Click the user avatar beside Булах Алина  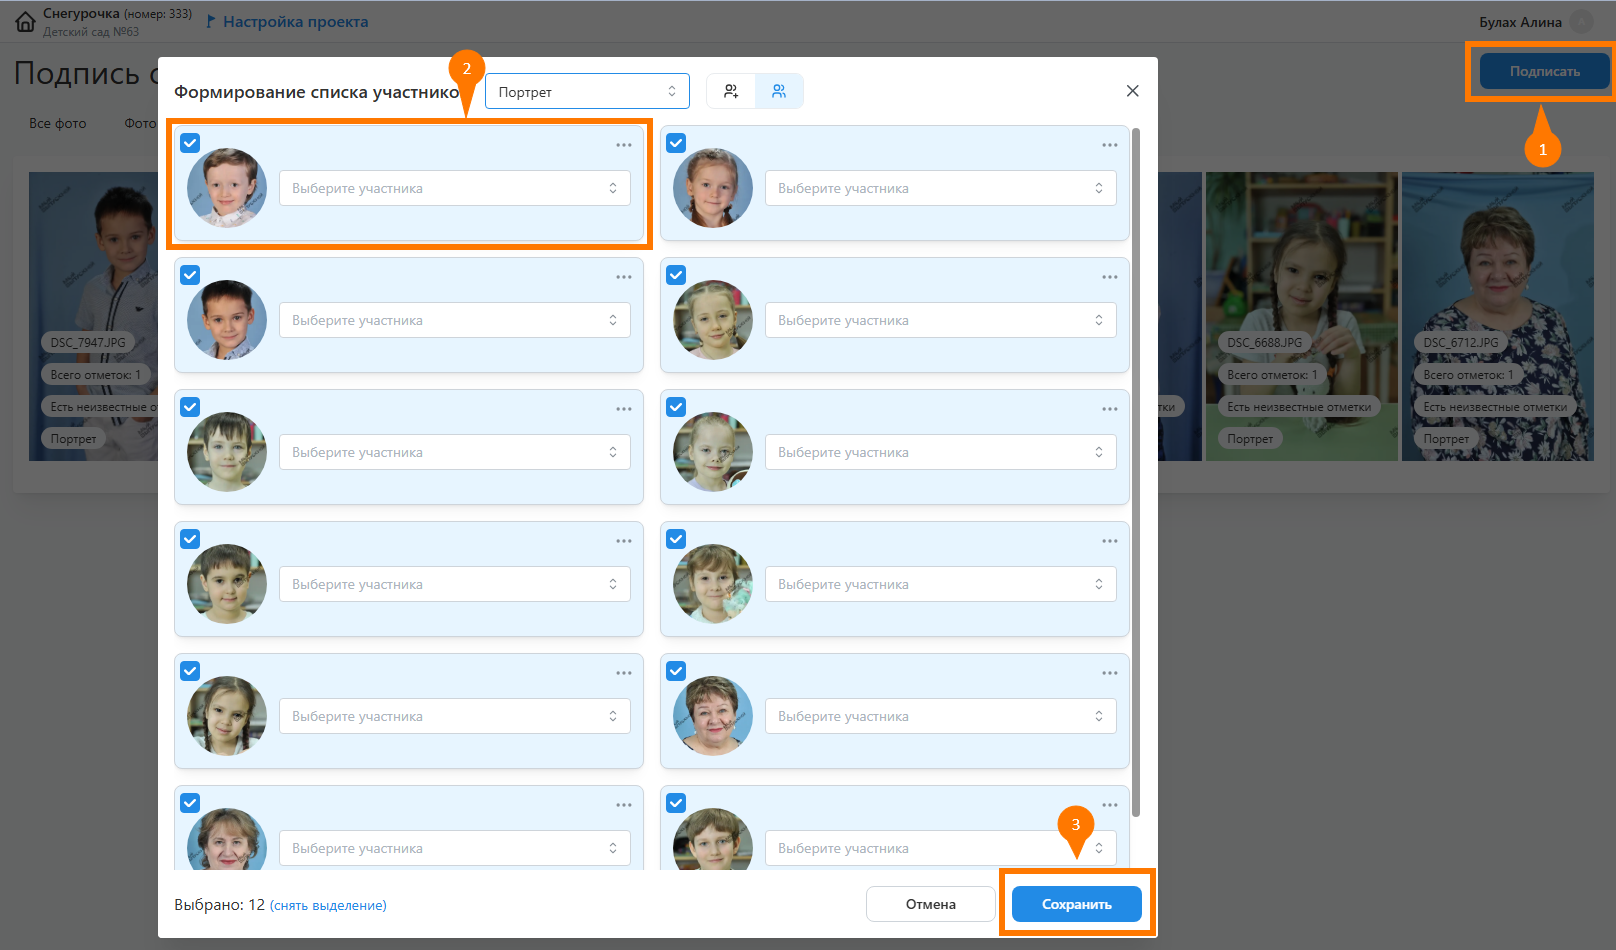point(1581,22)
